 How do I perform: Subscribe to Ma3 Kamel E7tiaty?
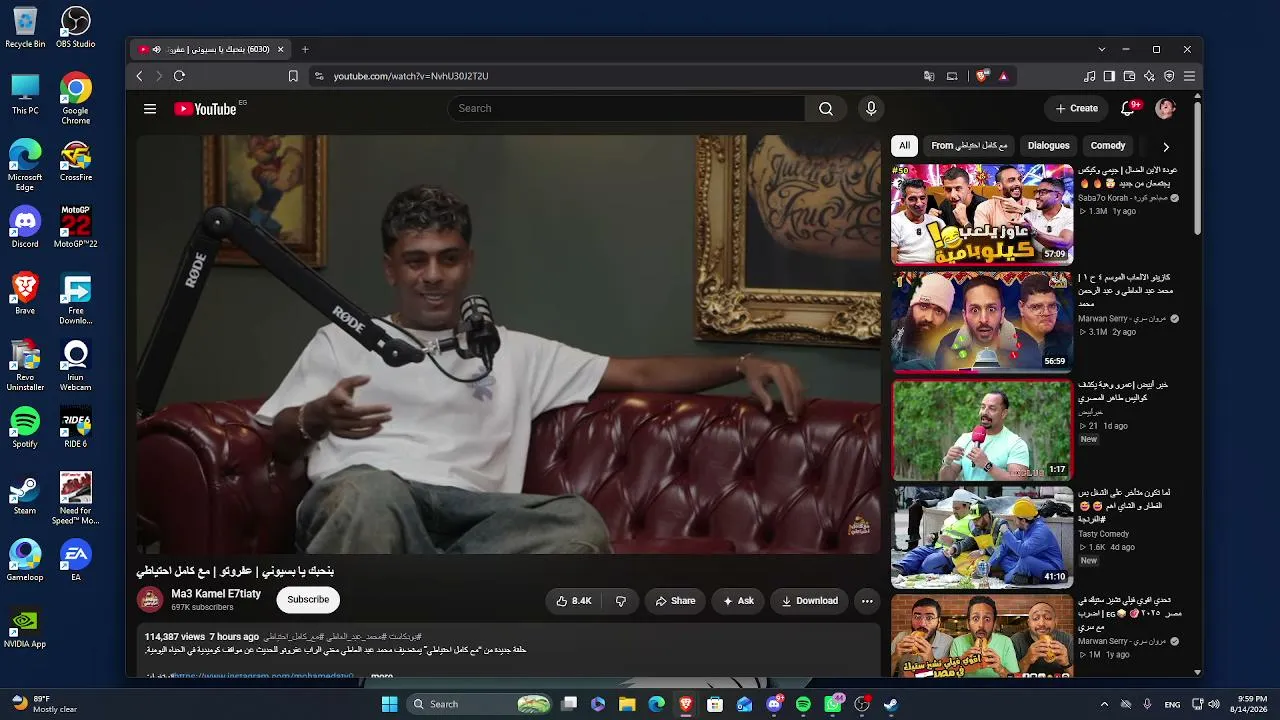click(x=308, y=600)
